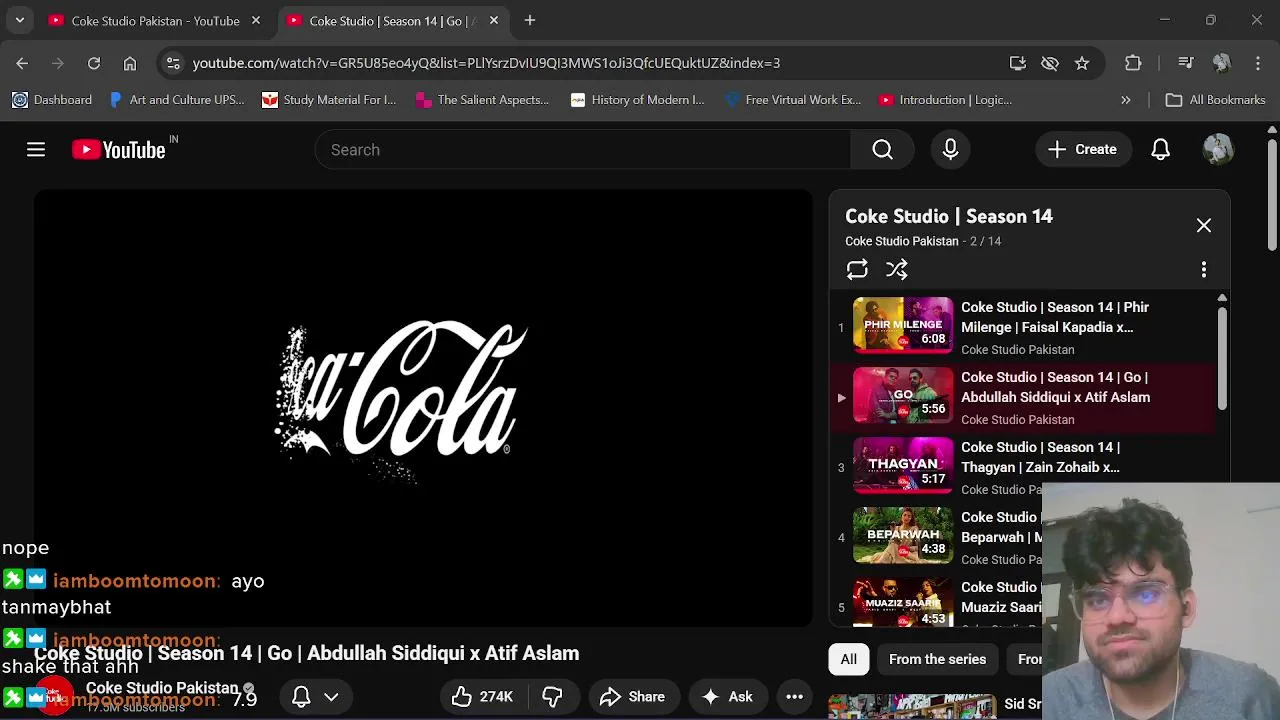Open Thagyan Zain Zohaib title link
Screen dimensions: 1280x720
(1040, 457)
